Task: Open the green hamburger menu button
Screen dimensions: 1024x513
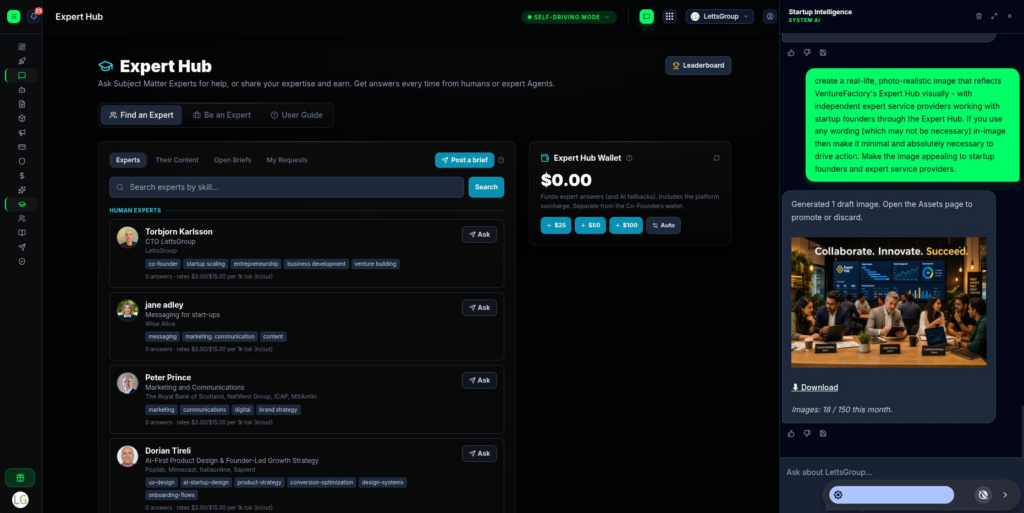Action: [x=14, y=17]
